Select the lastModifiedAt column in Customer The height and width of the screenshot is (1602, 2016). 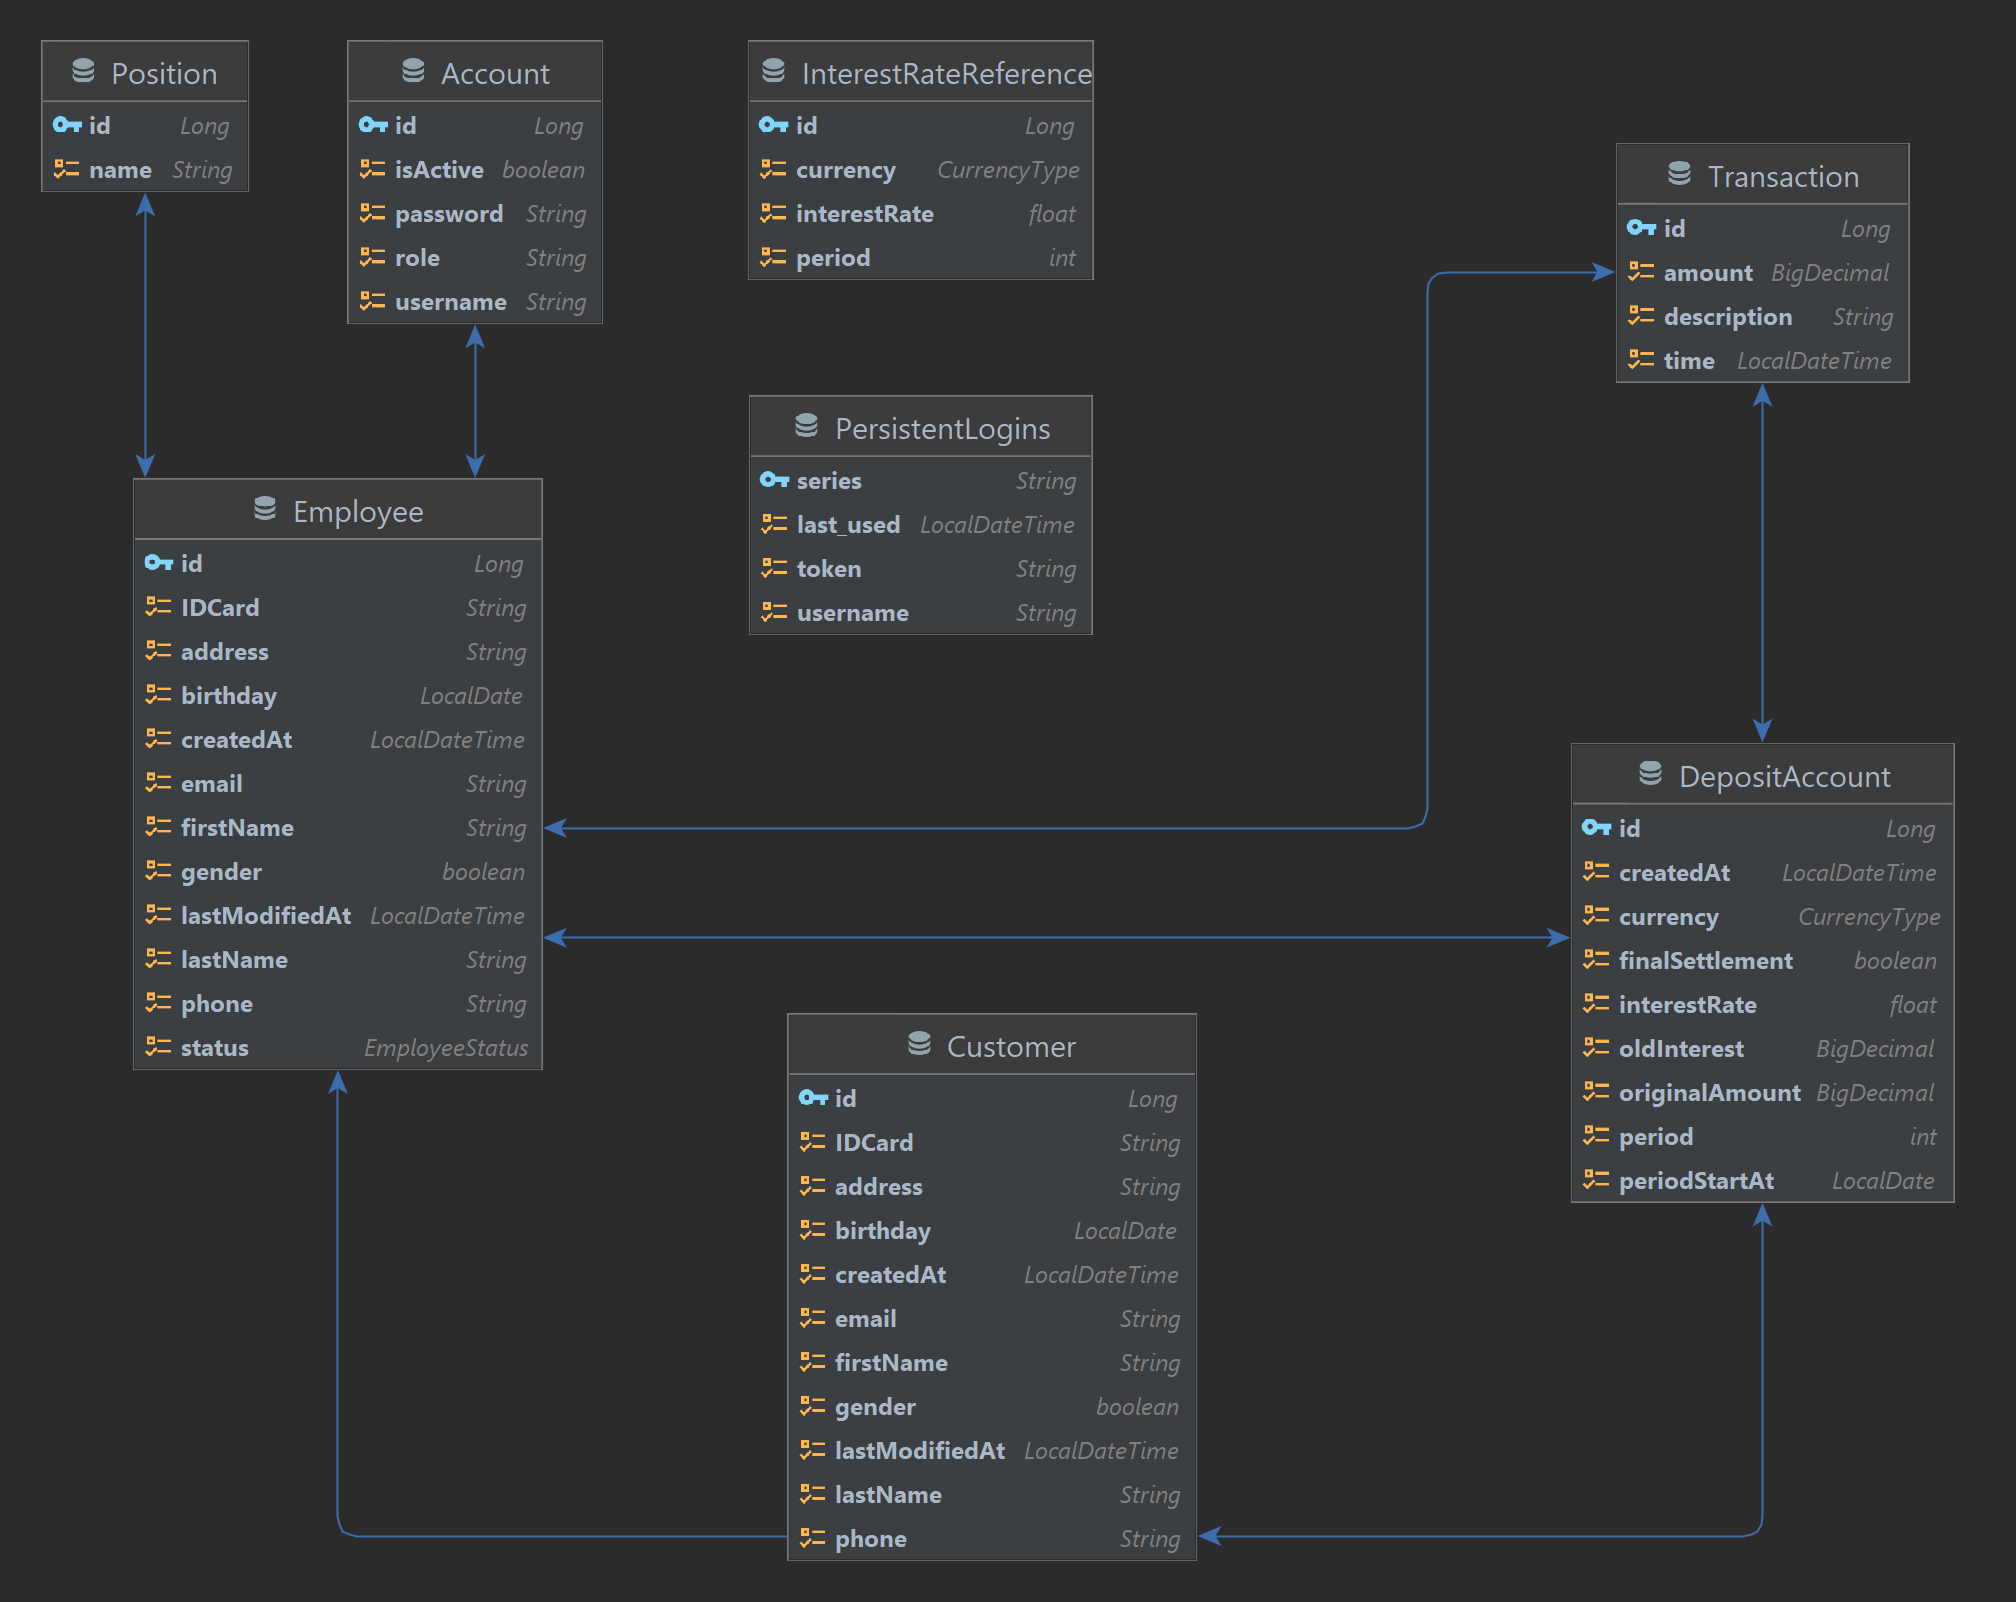tap(992, 1450)
